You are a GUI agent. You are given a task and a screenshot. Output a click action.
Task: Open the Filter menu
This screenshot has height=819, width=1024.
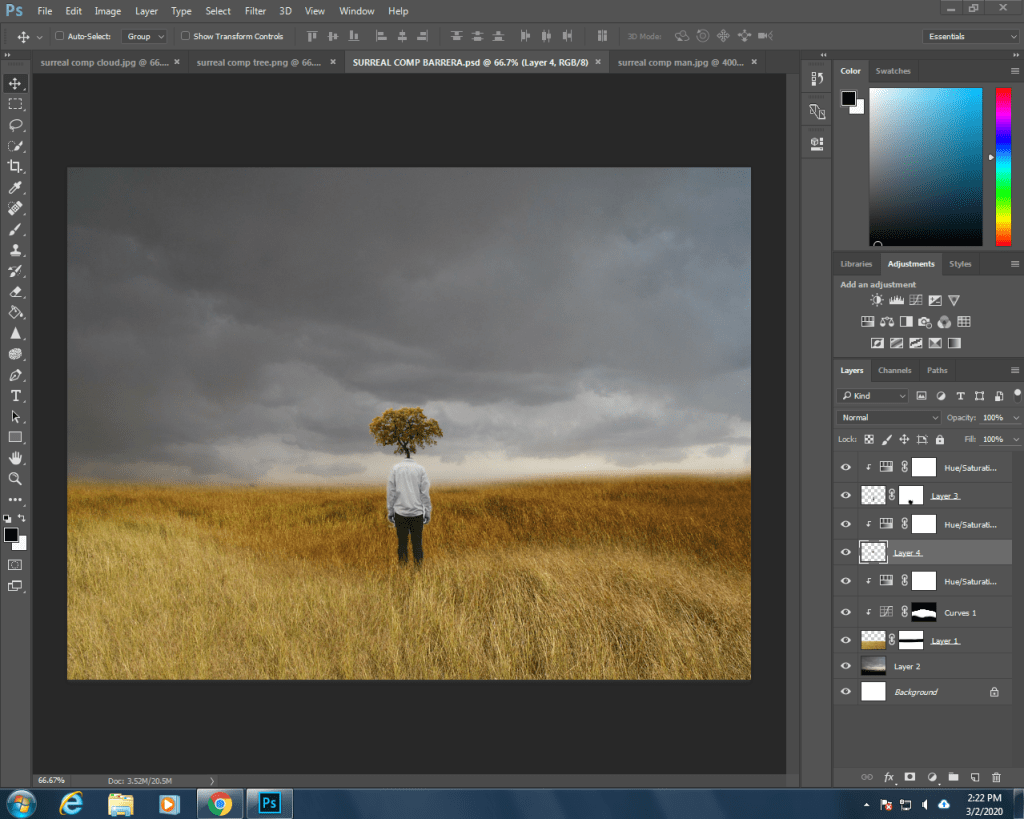click(x=255, y=11)
